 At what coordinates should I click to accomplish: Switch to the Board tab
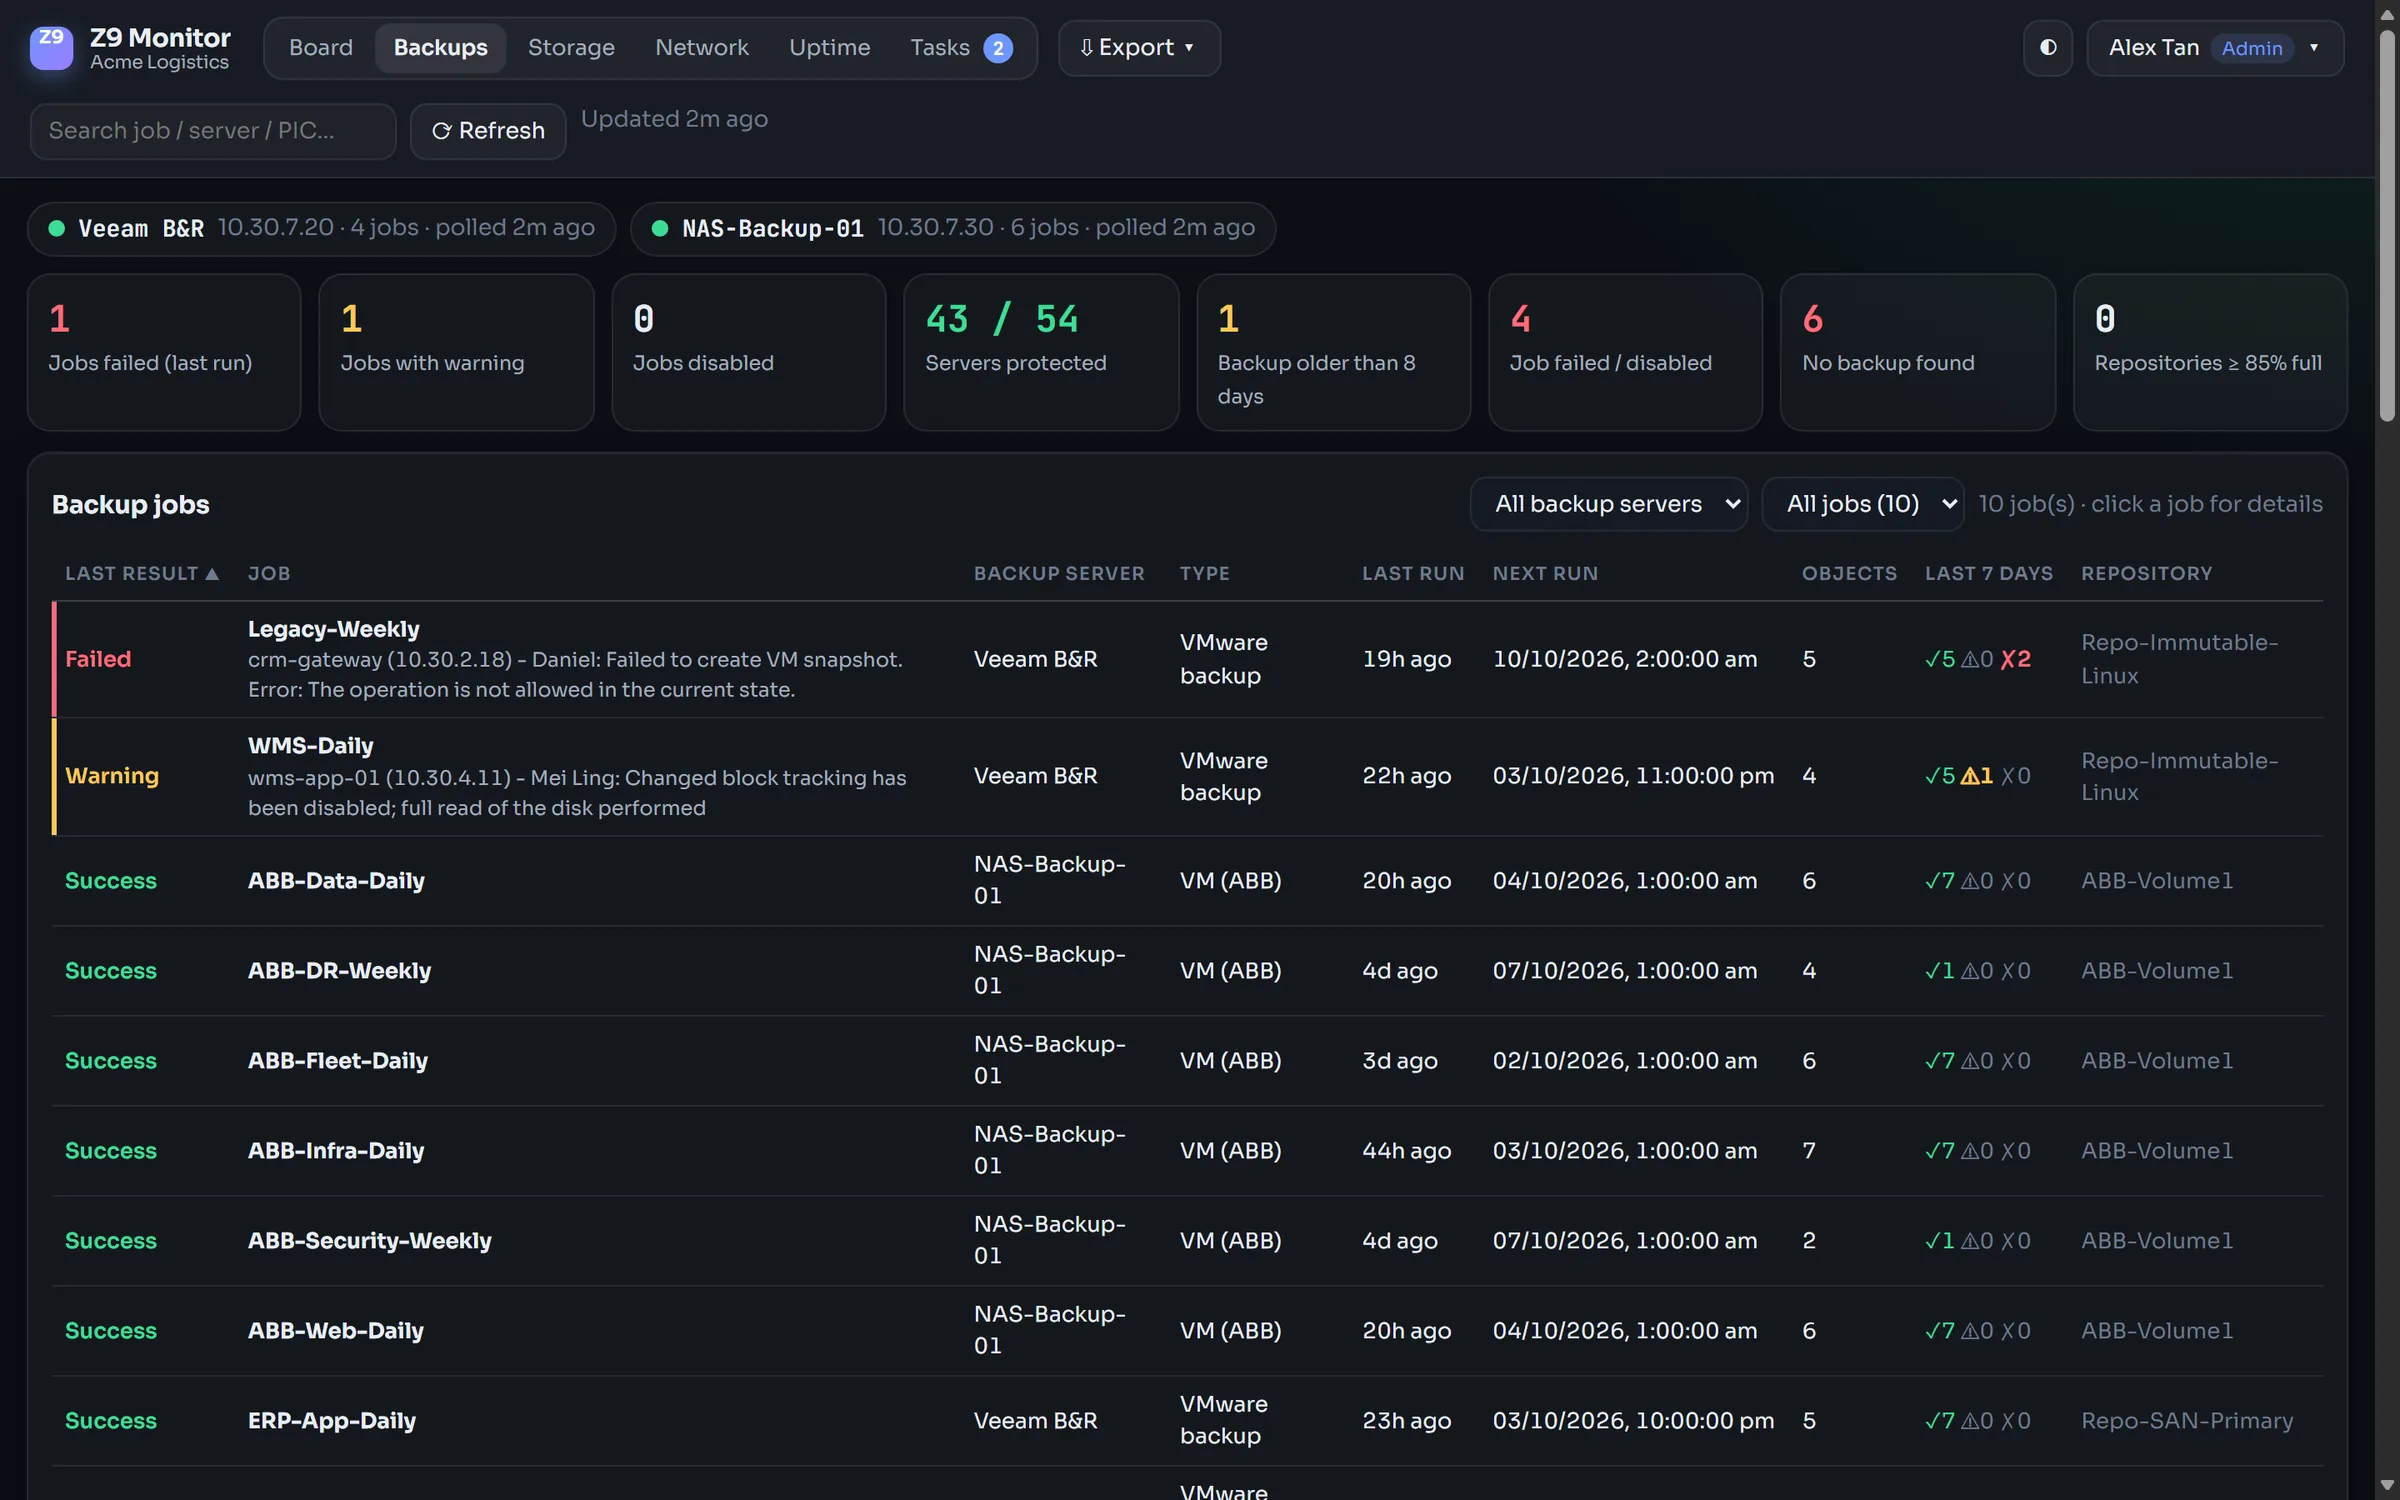(x=321, y=48)
